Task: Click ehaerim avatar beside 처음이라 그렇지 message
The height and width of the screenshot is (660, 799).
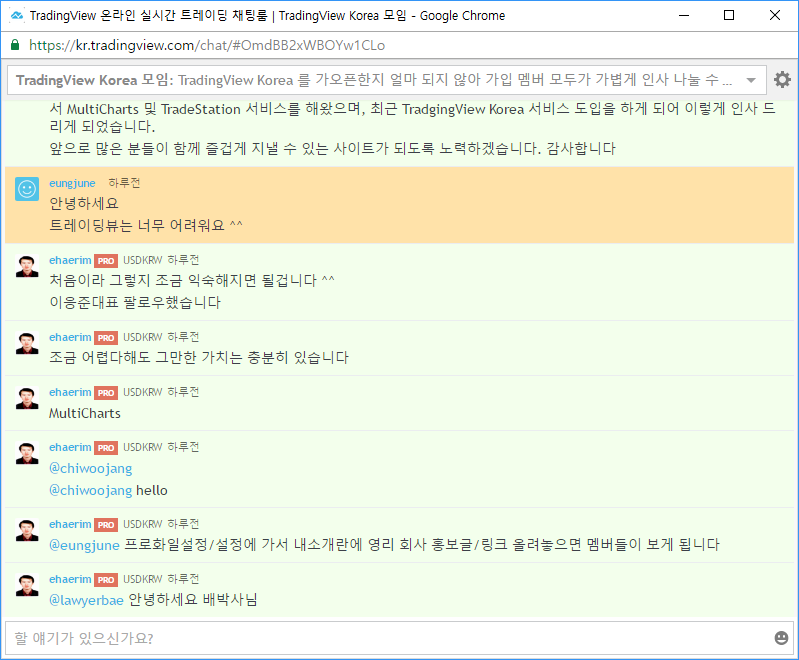Action: pyautogui.click(x=27, y=266)
